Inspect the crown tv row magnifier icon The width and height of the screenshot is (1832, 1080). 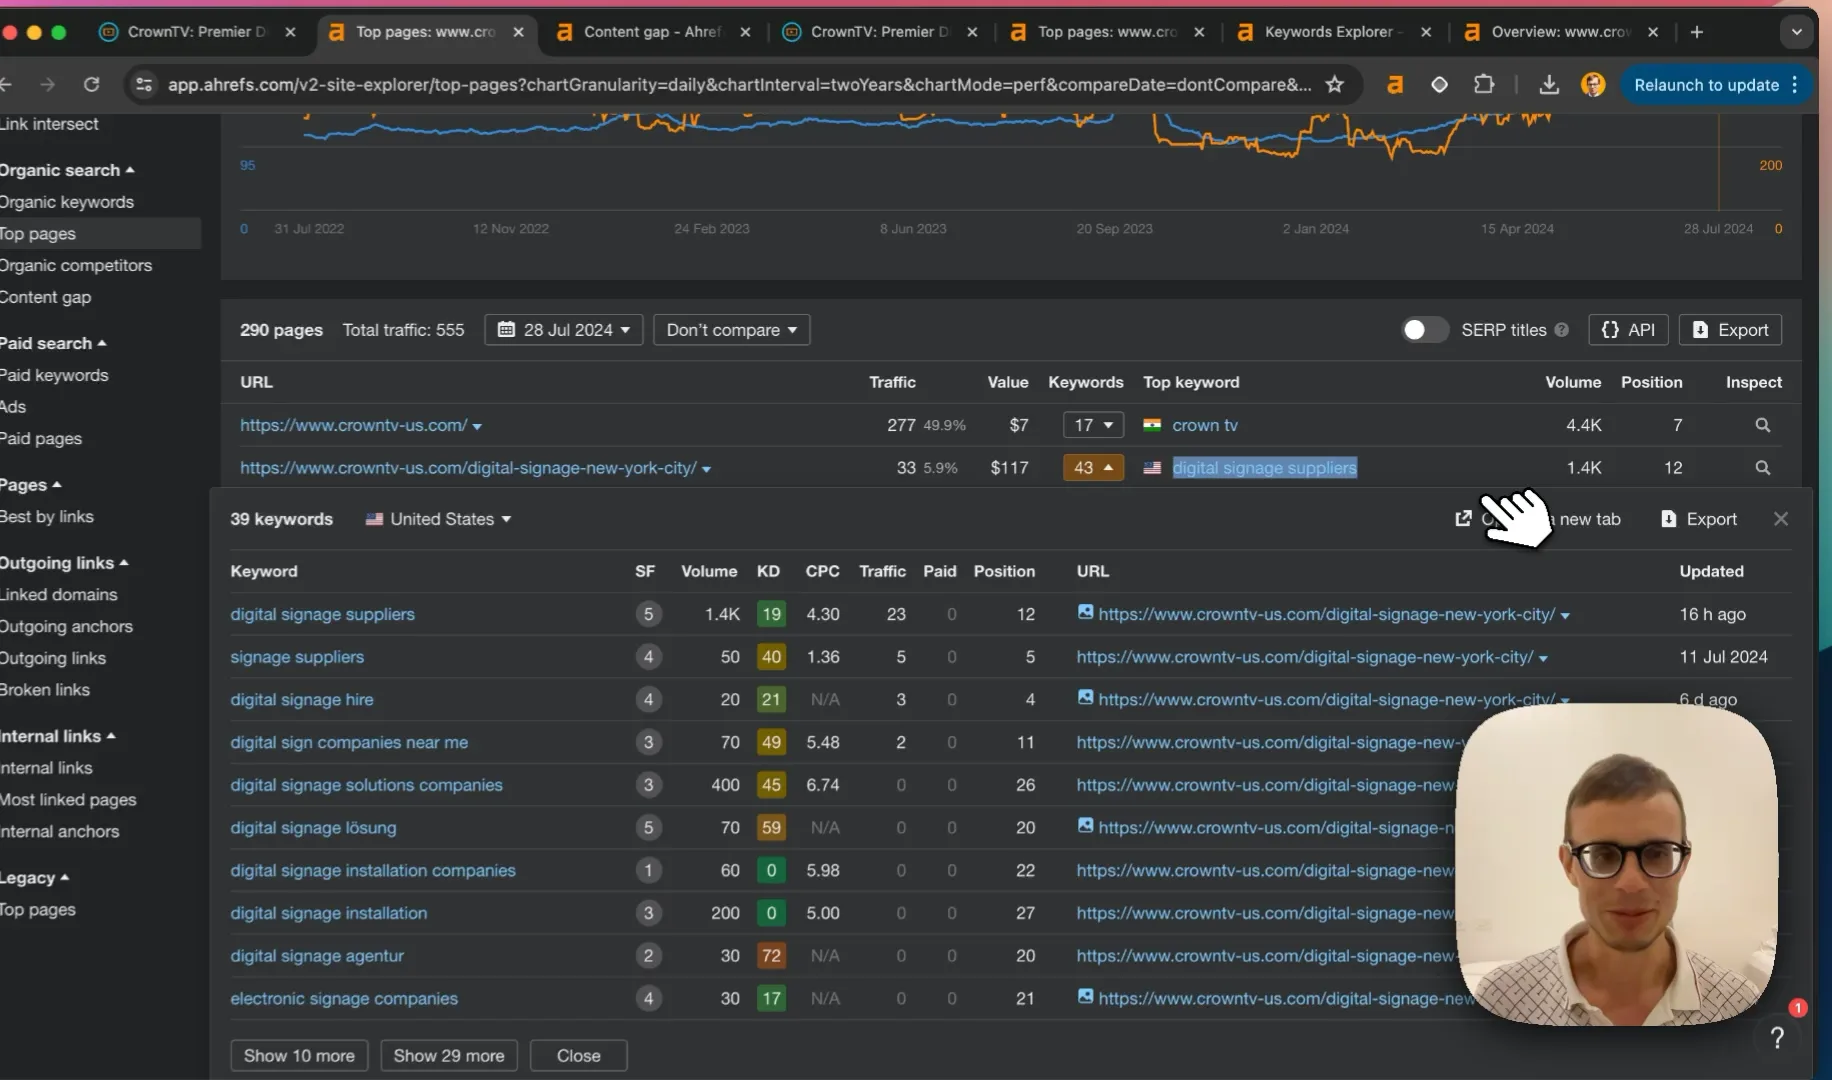[x=1762, y=425]
